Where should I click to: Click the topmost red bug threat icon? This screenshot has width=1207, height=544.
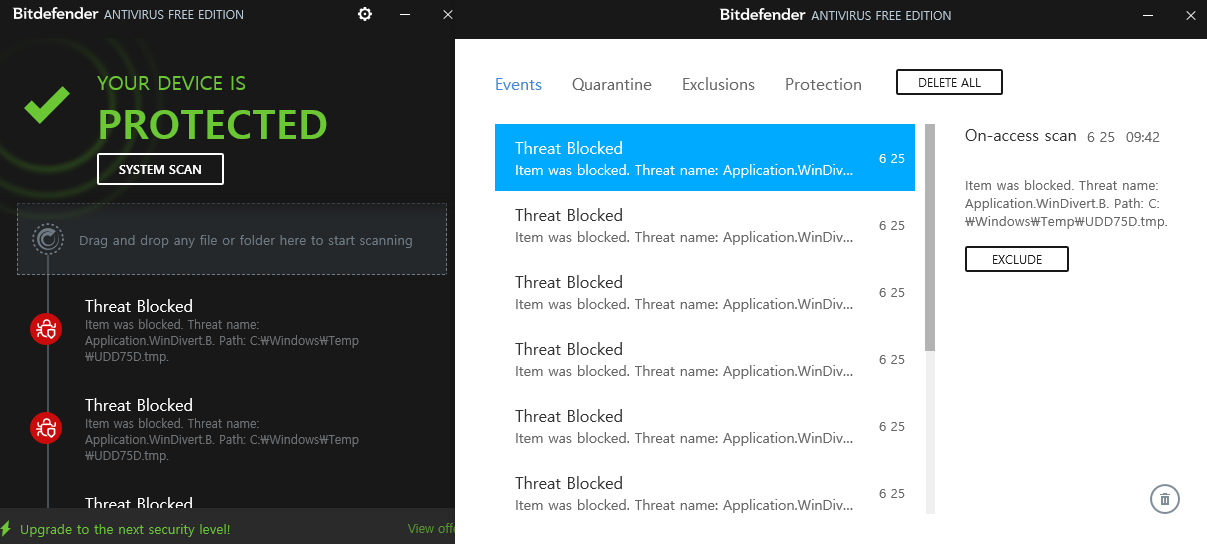[x=46, y=328]
